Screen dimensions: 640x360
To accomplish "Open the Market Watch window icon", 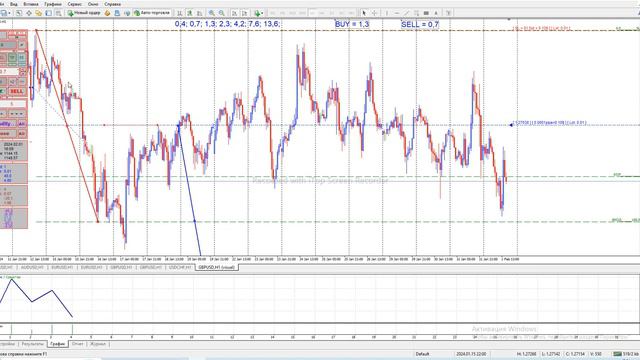I will (19, 13).
